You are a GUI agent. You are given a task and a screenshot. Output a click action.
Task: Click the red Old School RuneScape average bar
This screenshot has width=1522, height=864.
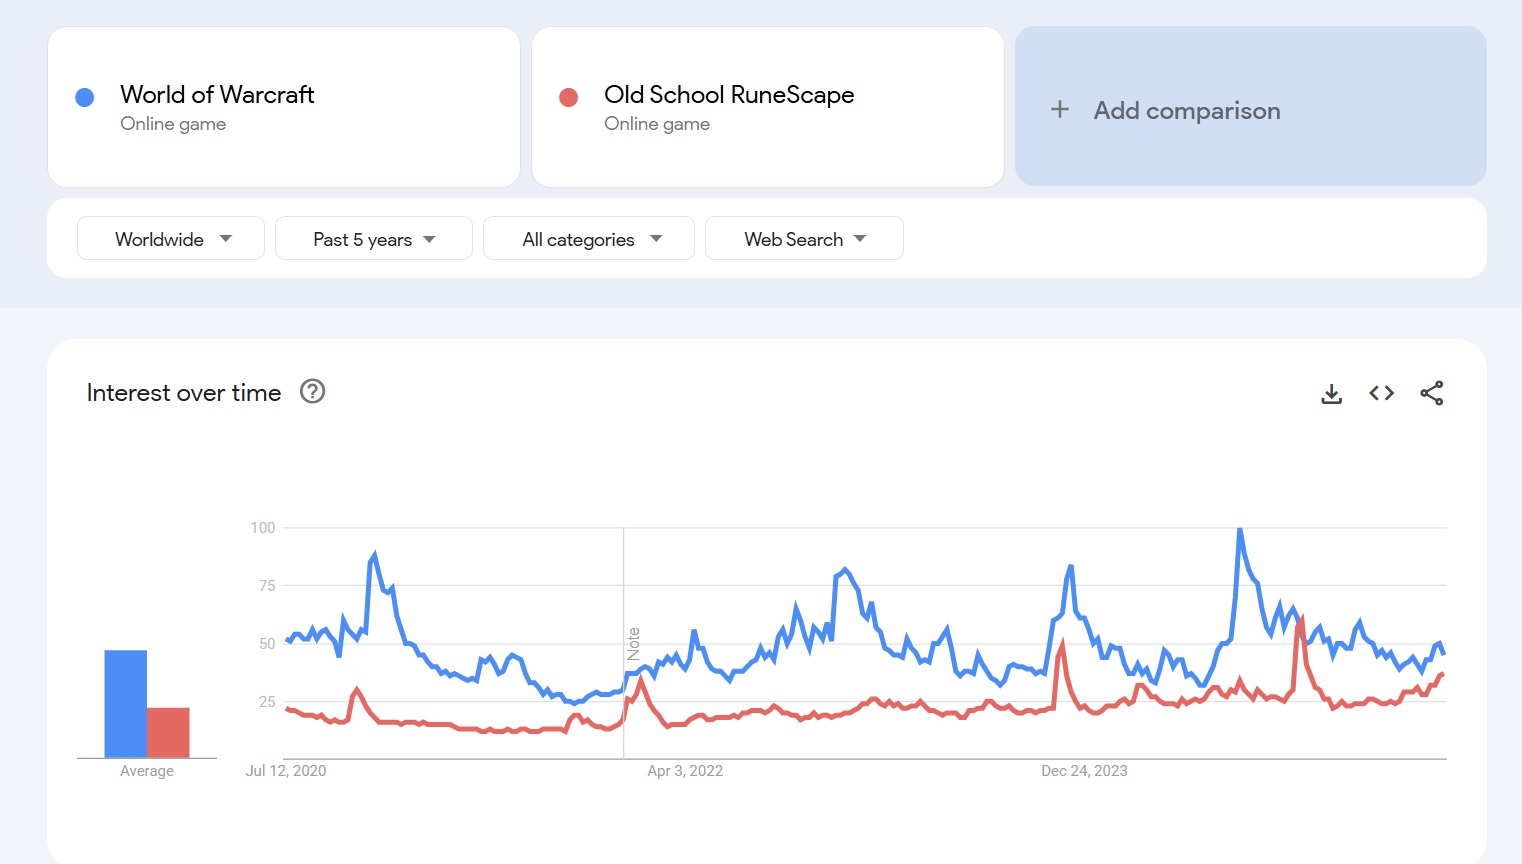[x=168, y=733]
